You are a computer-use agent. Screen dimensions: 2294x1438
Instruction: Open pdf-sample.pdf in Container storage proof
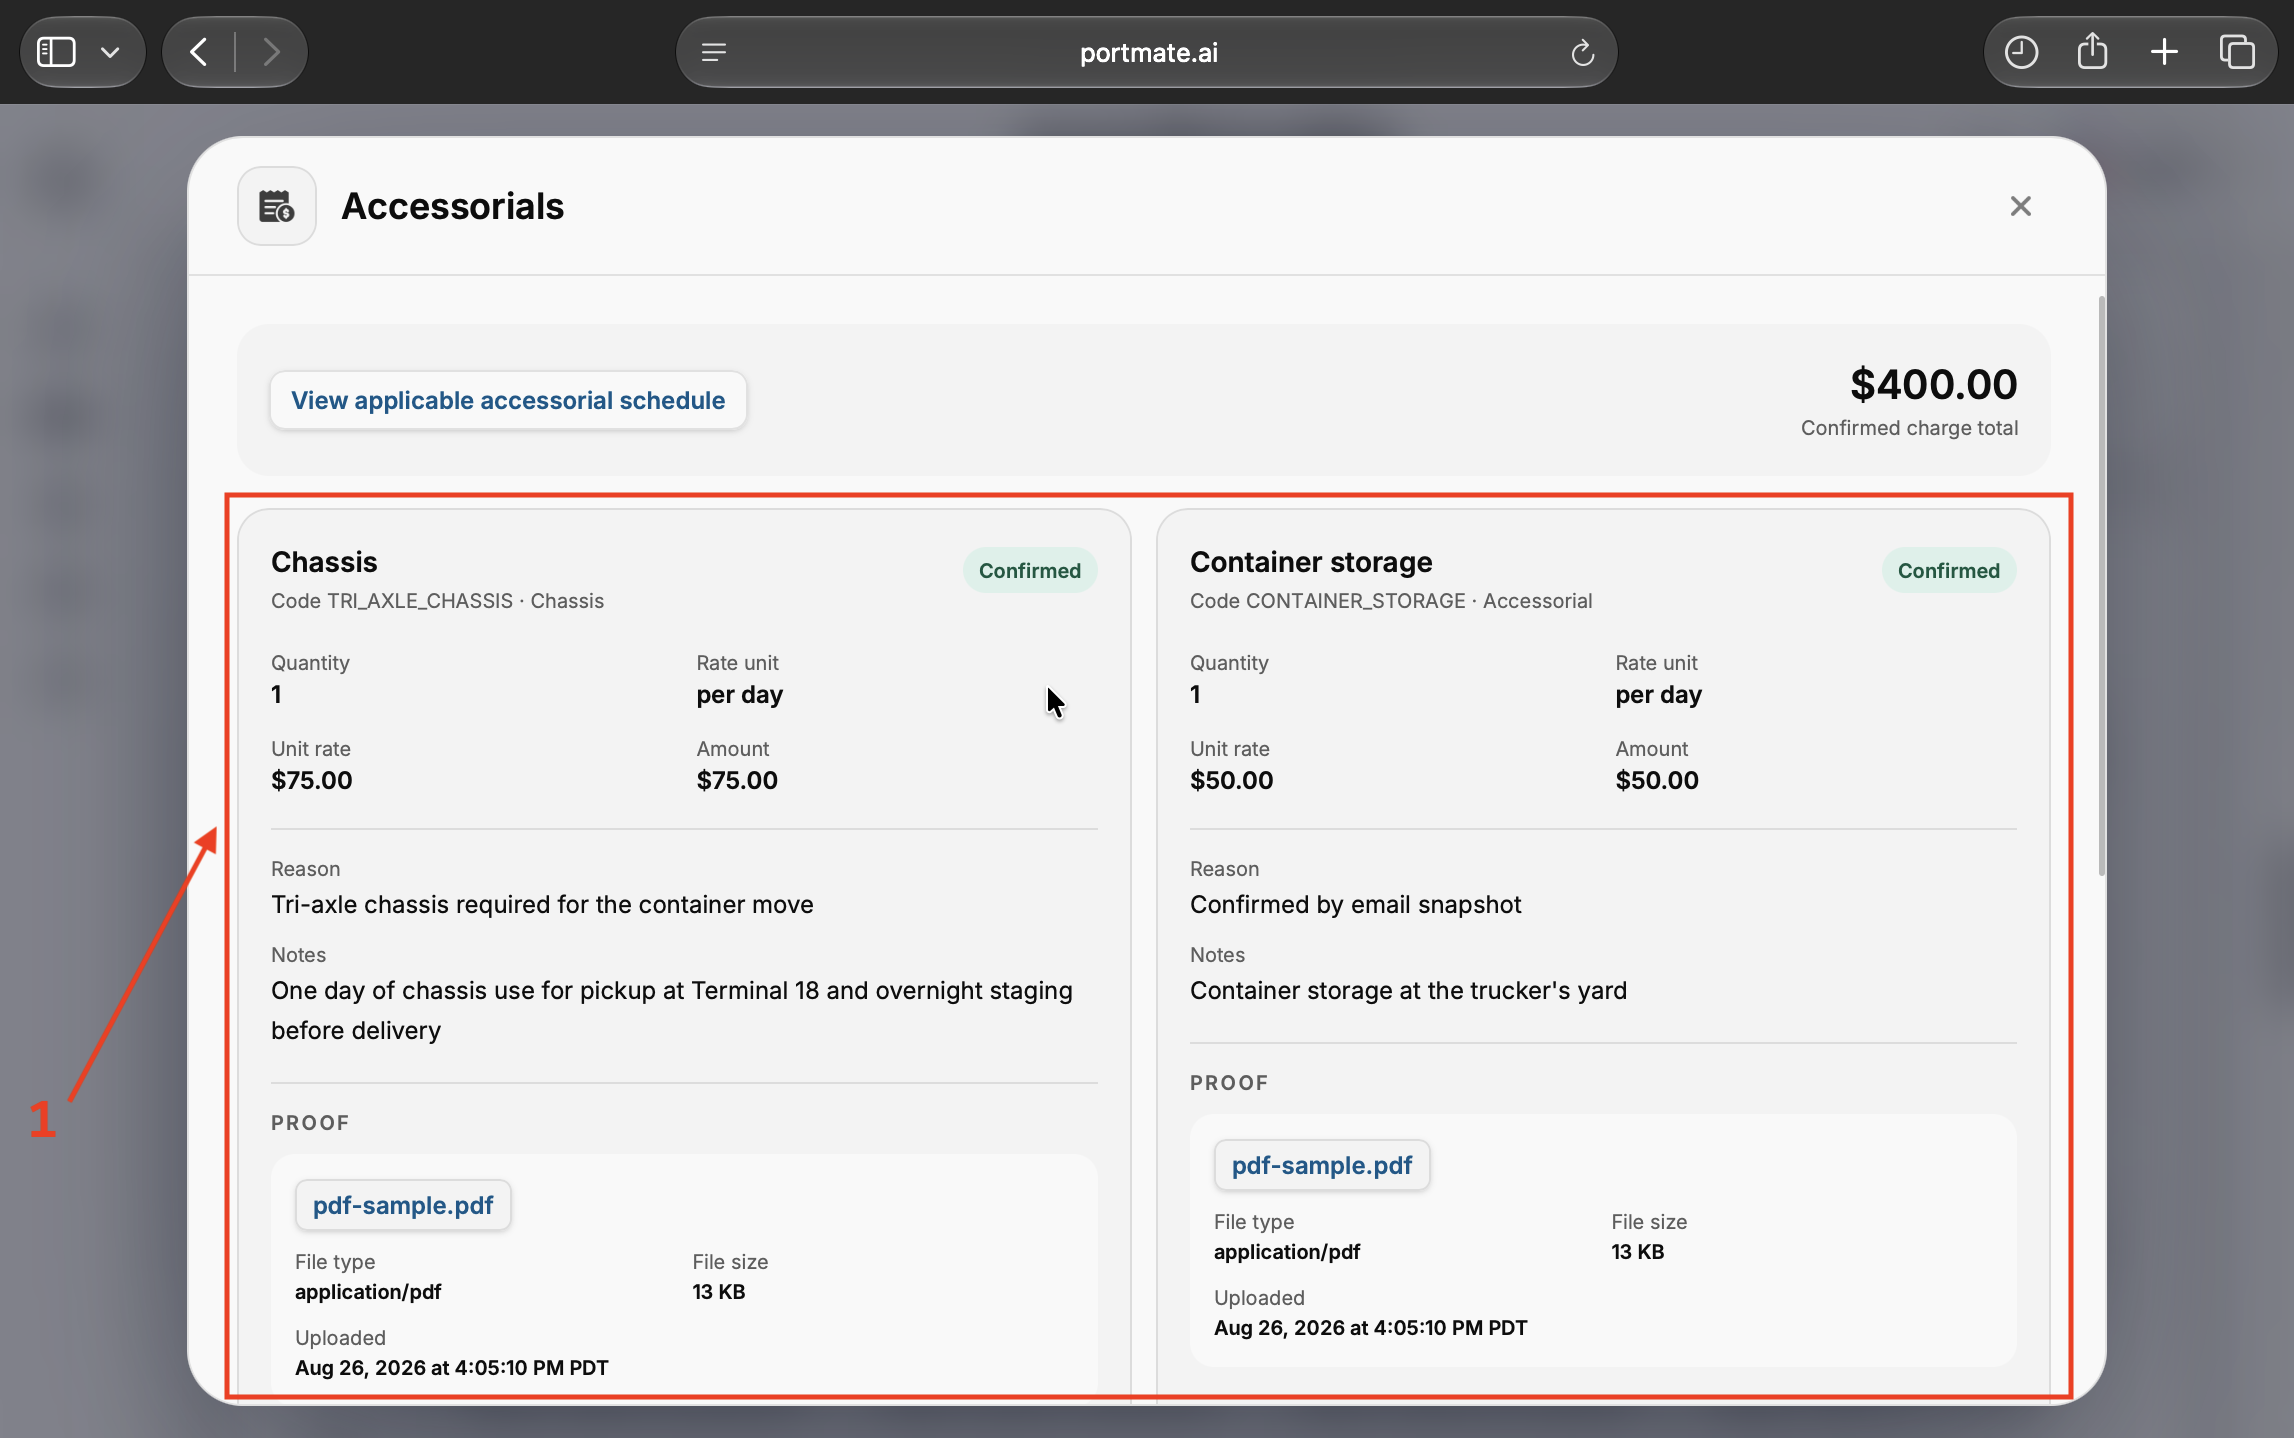tap(1322, 1165)
